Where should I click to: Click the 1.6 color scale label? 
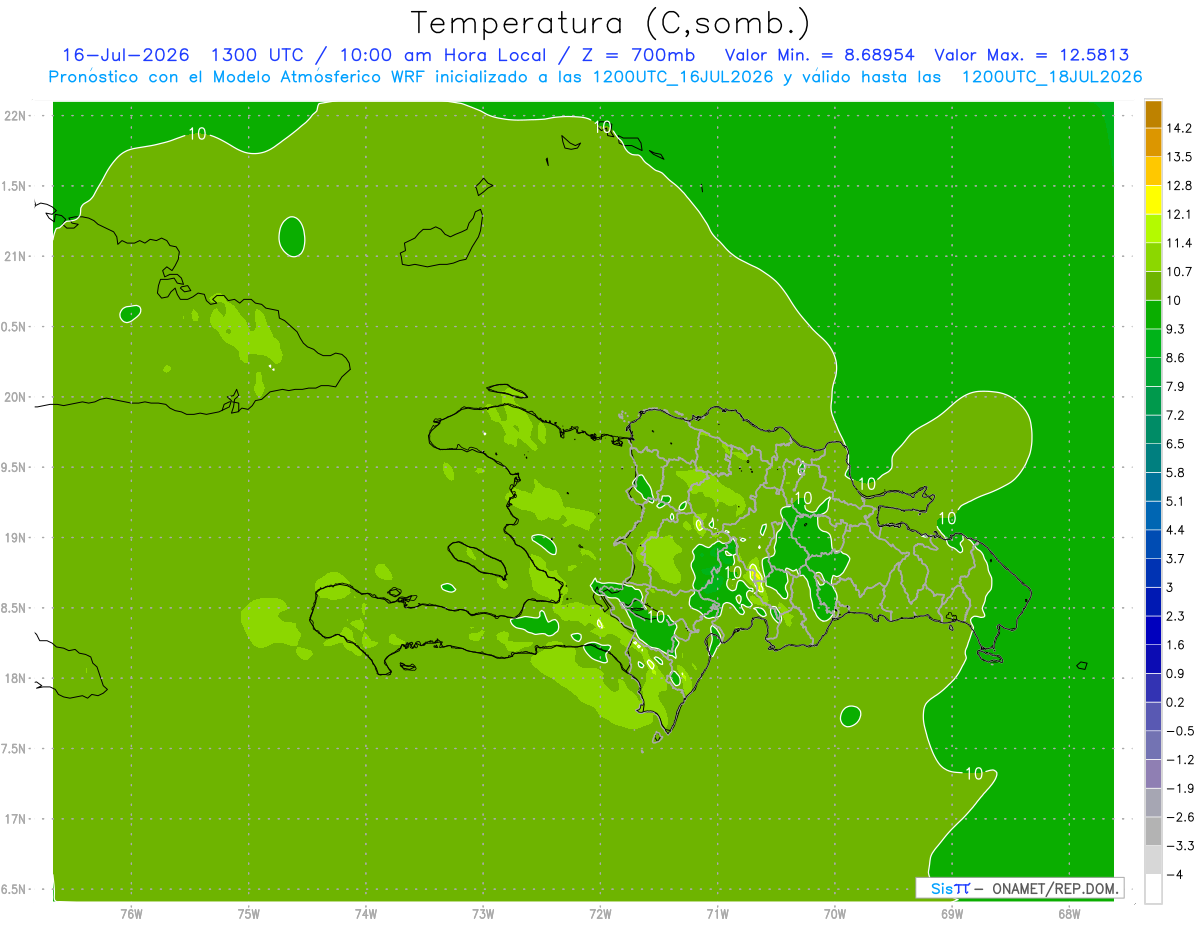pyautogui.click(x=1175, y=645)
